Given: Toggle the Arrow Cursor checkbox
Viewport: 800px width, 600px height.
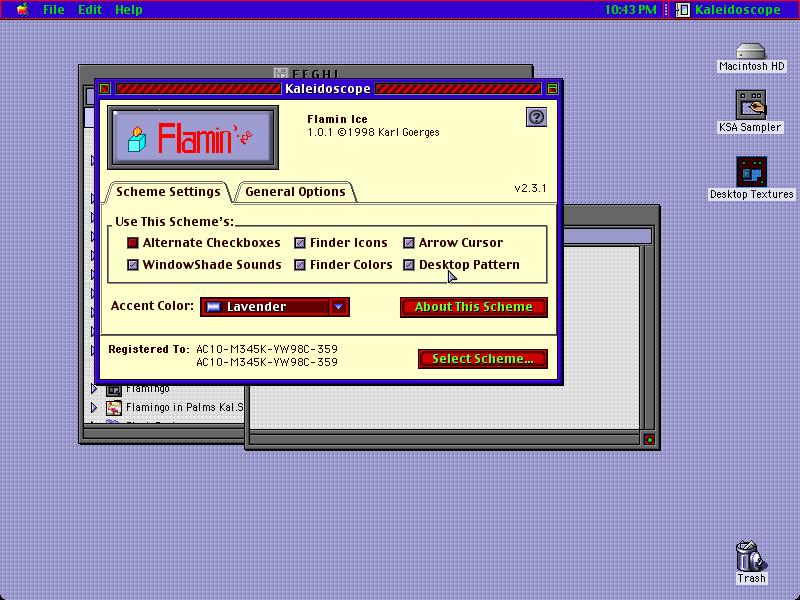Looking at the screenshot, I should point(409,243).
